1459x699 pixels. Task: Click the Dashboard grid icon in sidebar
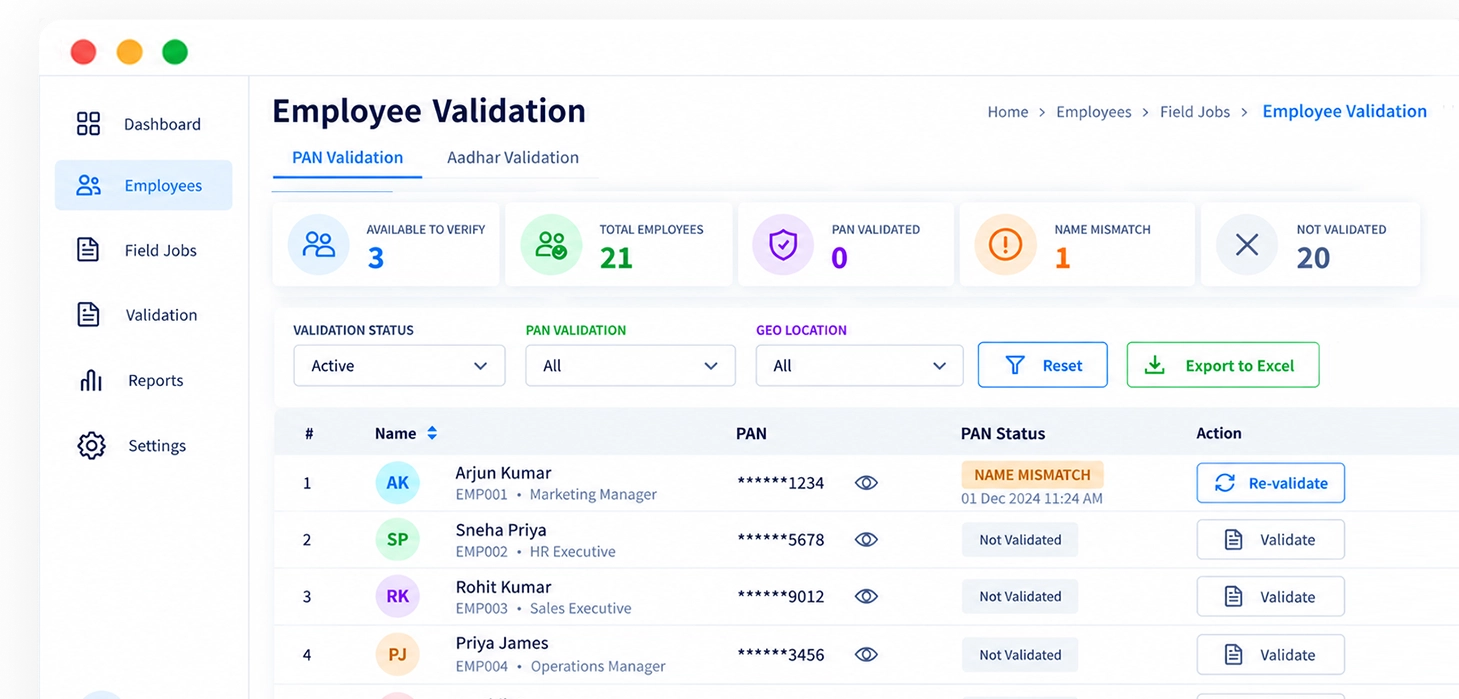tap(89, 124)
